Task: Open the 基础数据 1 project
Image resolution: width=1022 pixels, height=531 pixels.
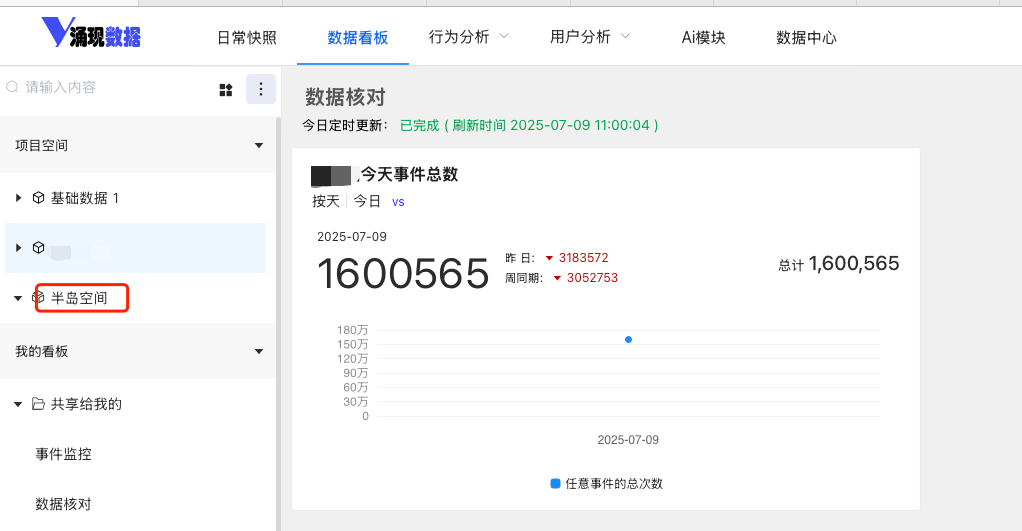Action: (85, 198)
